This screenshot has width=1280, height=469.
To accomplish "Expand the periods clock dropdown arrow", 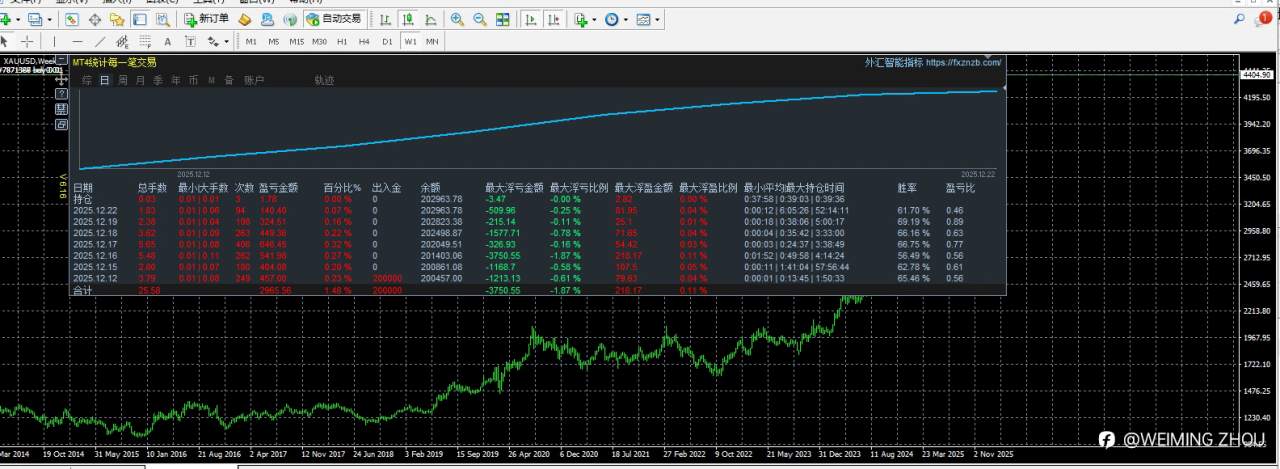I will (626, 20).
